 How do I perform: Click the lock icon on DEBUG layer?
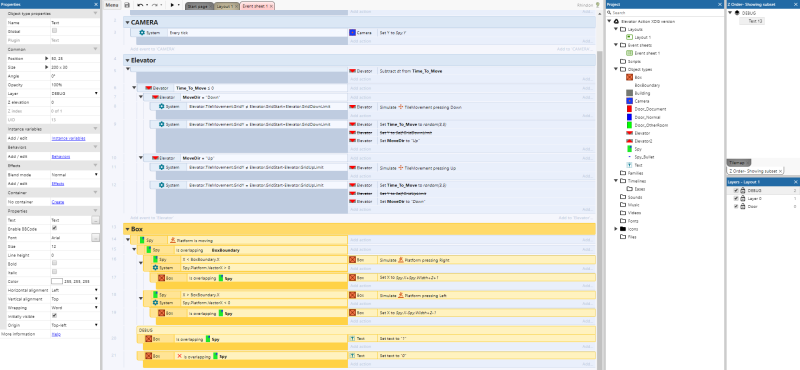click(x=743, y=190)
